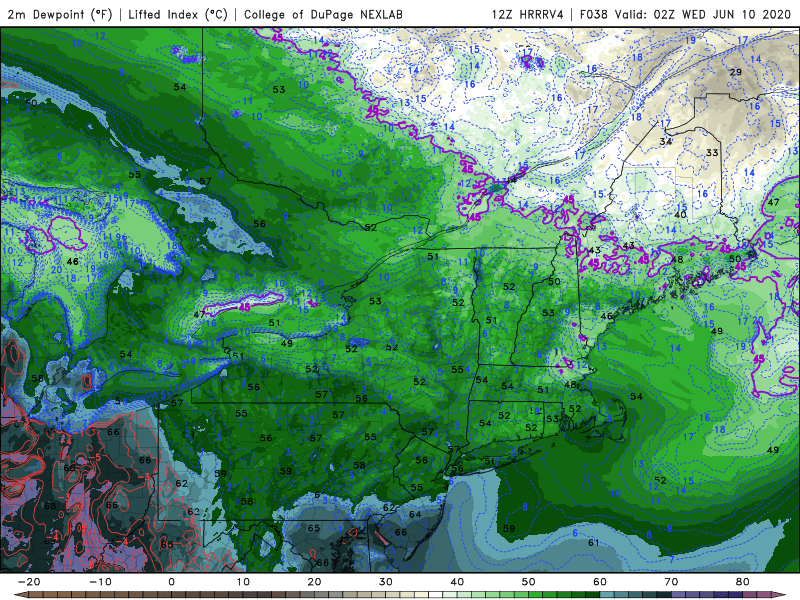Click the 70 label on the color scale

point(671,582)
